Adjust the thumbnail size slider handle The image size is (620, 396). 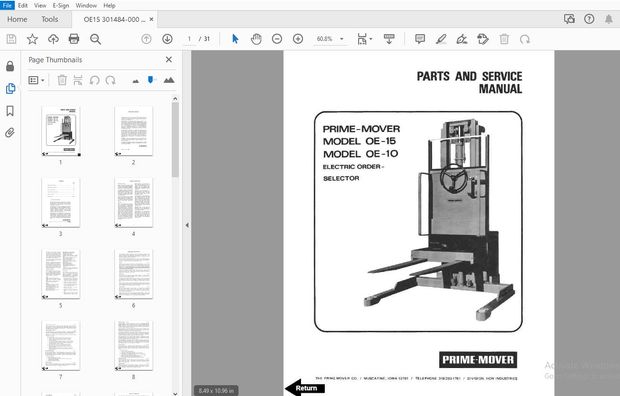(150, 80)
